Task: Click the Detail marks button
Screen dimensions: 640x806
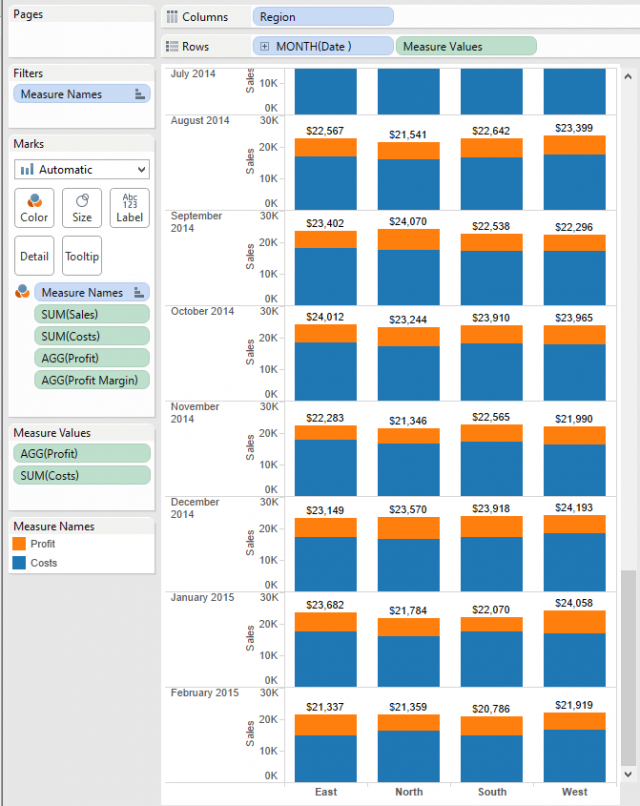Action: click(x=34, y=256)
